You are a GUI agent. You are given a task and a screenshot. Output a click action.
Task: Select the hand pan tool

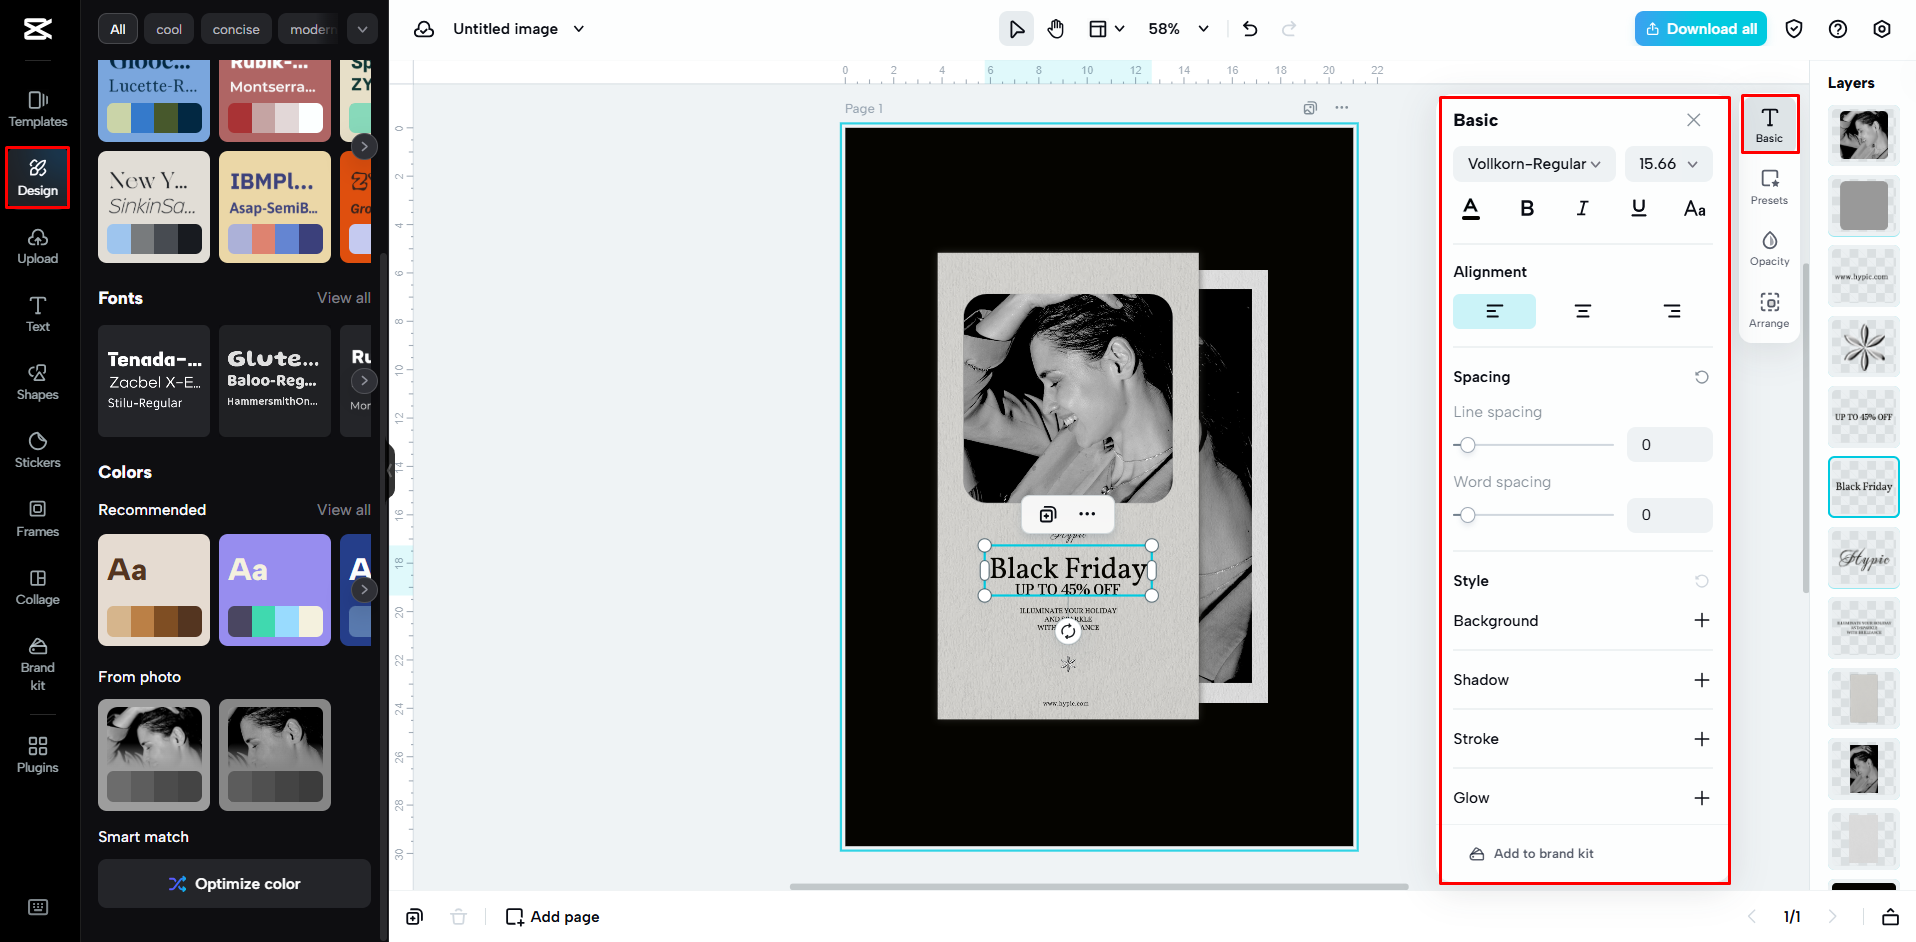(1056, 28)
